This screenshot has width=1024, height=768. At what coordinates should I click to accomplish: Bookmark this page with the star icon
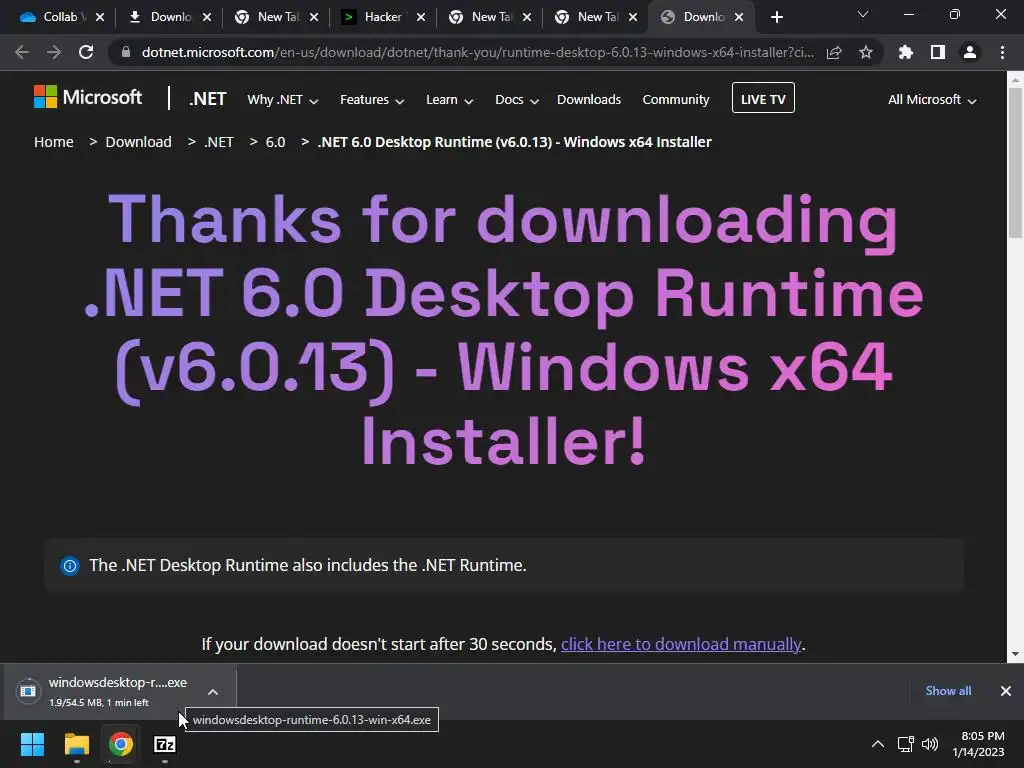click(x=866, y=52)
